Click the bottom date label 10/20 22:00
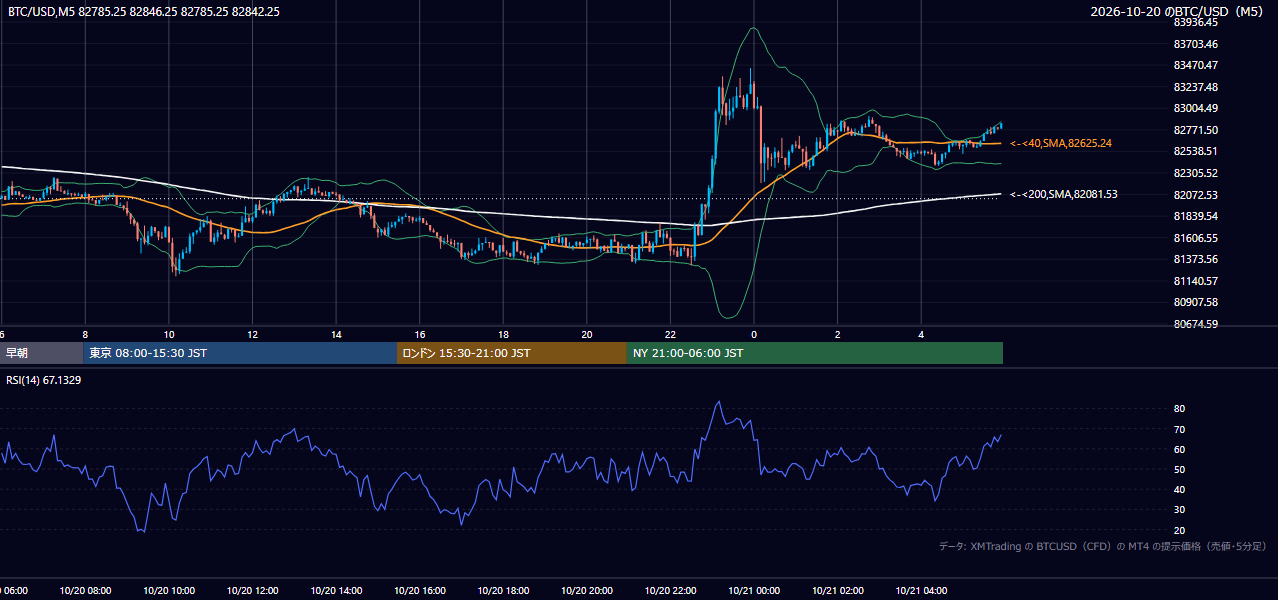Image resolution: width=1278 pixels, height=600 pixels. coord(671,591)
